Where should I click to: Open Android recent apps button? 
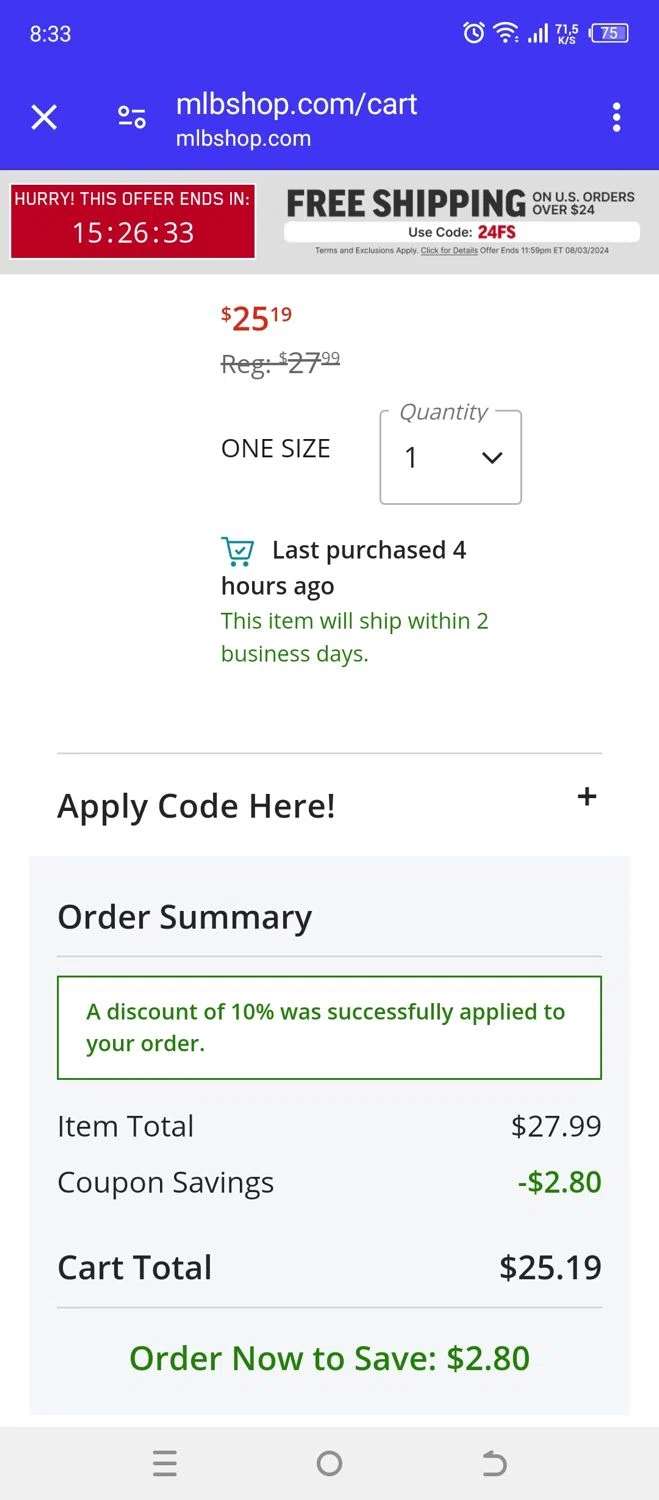(165, 1464)
